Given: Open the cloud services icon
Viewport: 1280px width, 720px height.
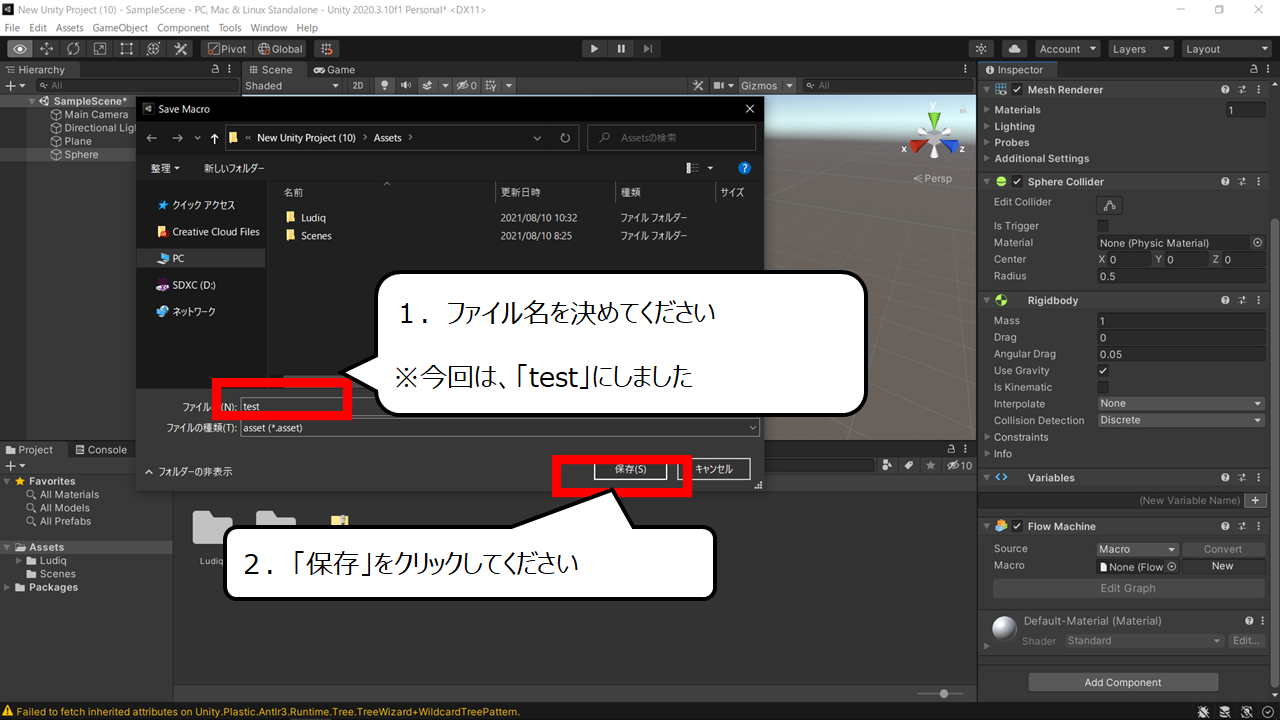Looking at the screenshot, I should coord(1014,48).
